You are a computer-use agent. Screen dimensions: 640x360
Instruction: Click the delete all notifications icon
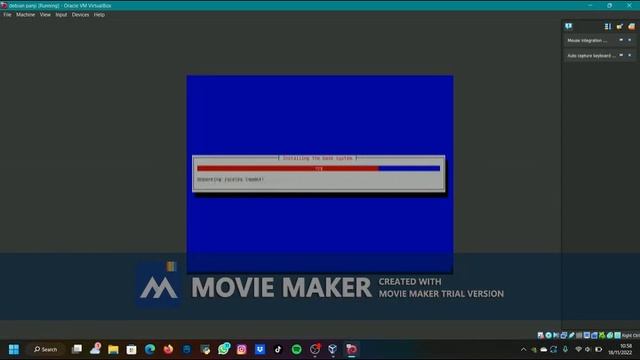[x=631, y=27]
